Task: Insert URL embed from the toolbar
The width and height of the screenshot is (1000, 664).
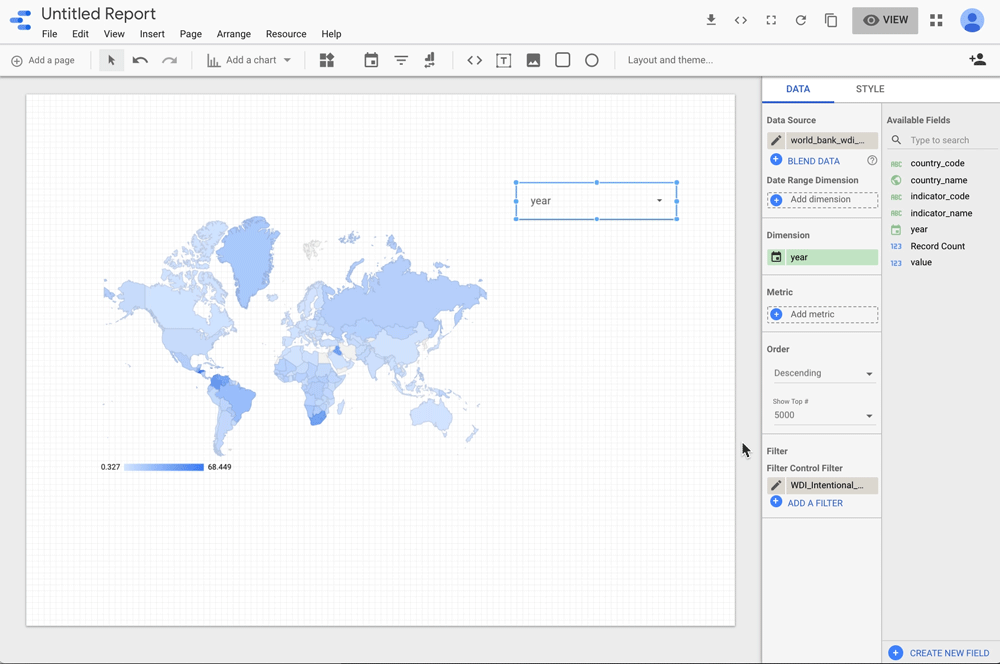Action: 474,60
